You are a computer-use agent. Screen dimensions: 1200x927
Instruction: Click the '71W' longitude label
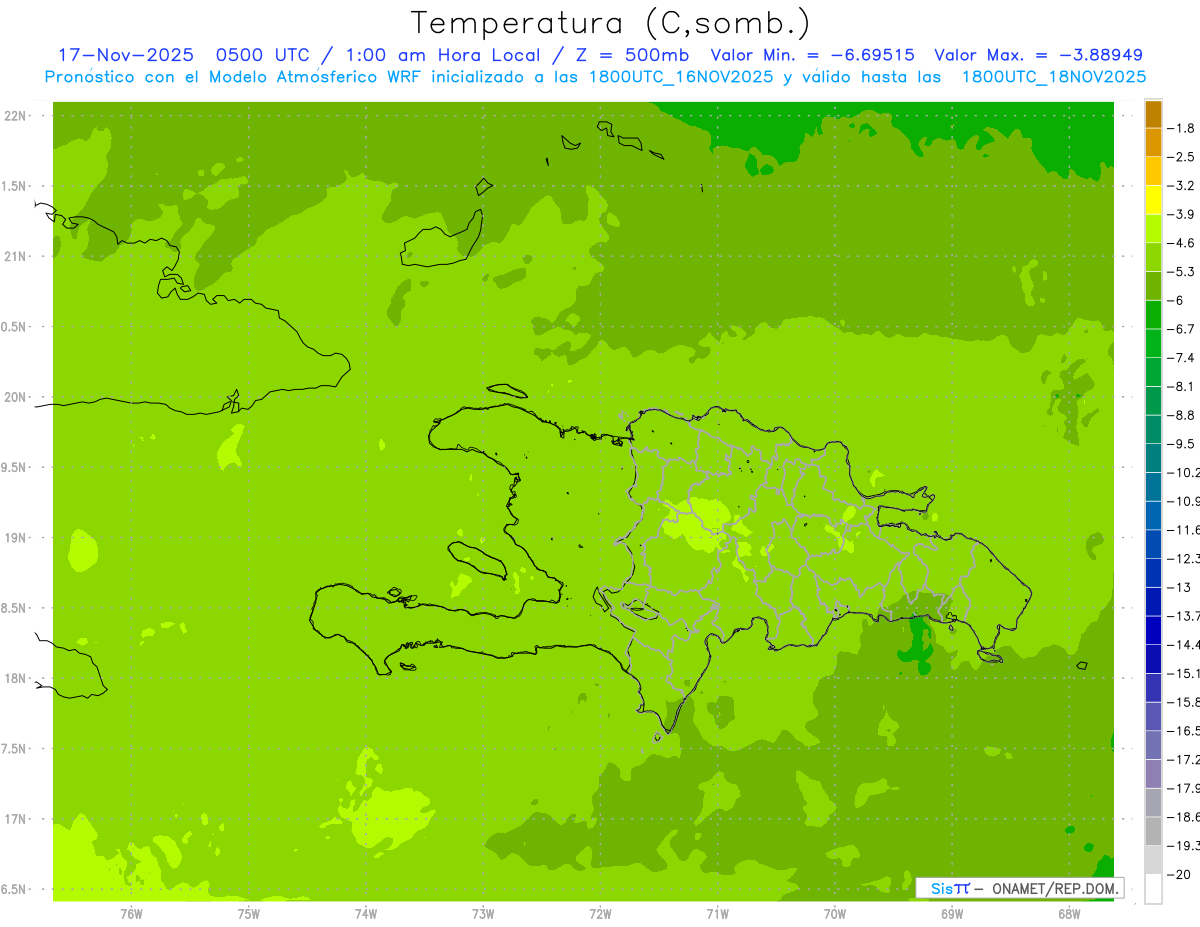coord(717,914)
